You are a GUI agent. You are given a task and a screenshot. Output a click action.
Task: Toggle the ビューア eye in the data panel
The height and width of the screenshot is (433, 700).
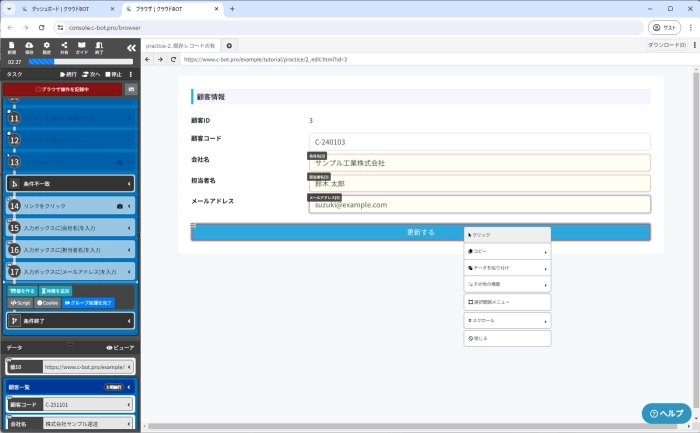[x=120, y=347]
